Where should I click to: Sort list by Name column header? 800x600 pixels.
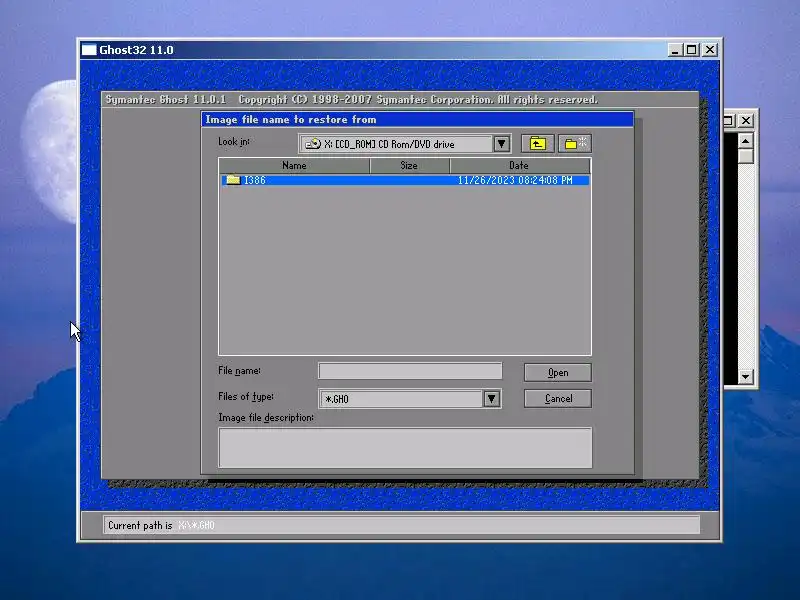pos(294,166)
